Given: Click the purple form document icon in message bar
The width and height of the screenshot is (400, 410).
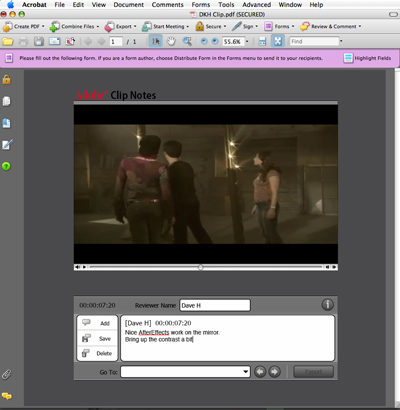Looking at the screenshot, I should [x=9, y=58].
